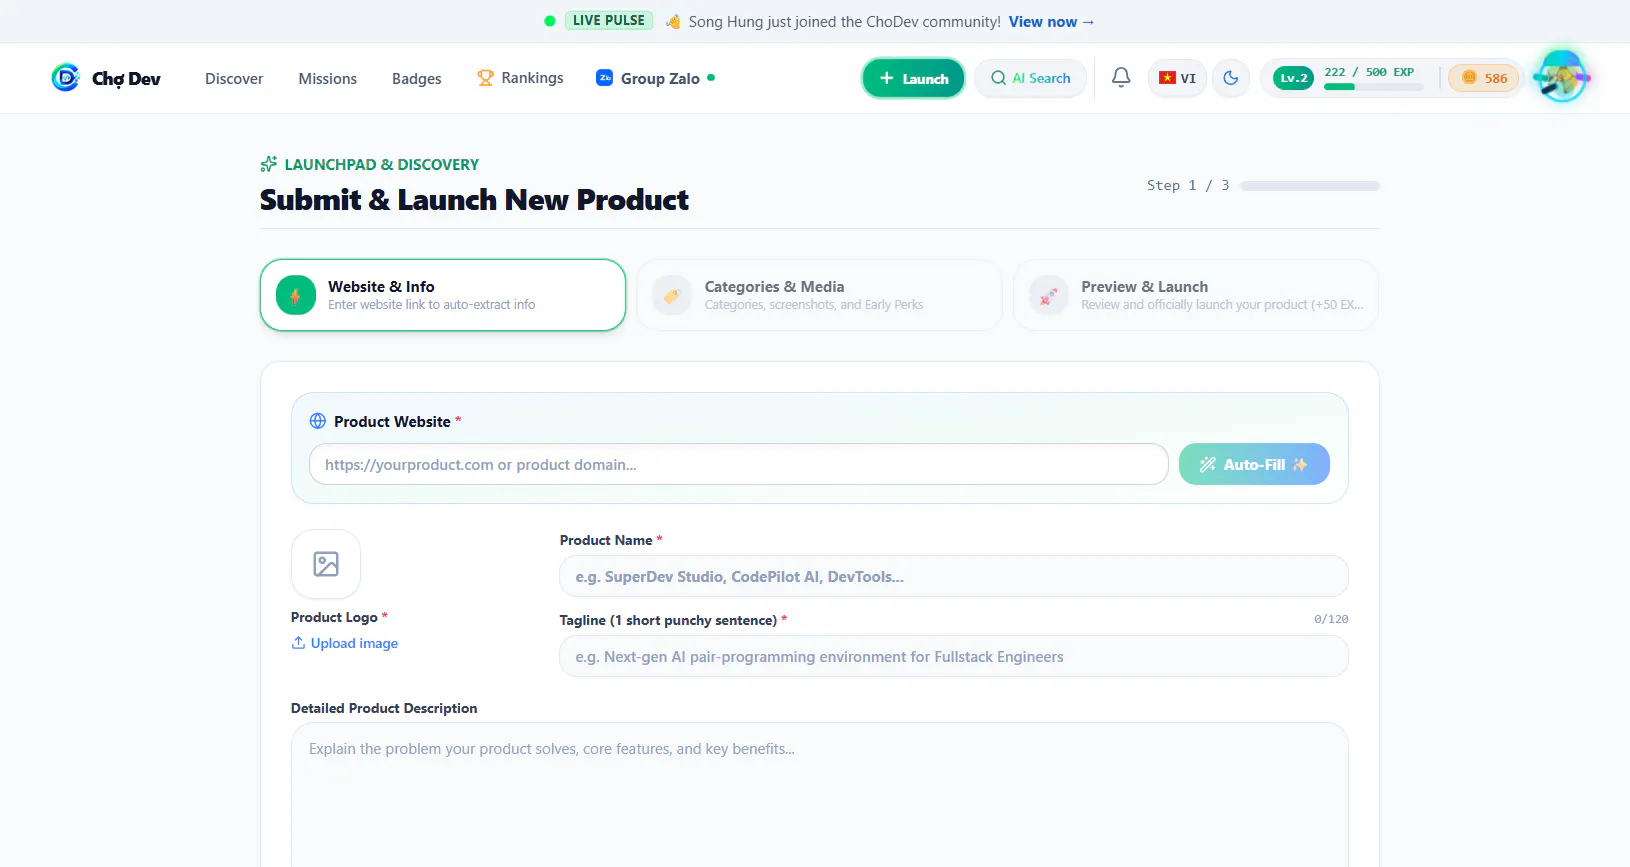
Task: Click the green Launch button
Action: click(913, 78)
